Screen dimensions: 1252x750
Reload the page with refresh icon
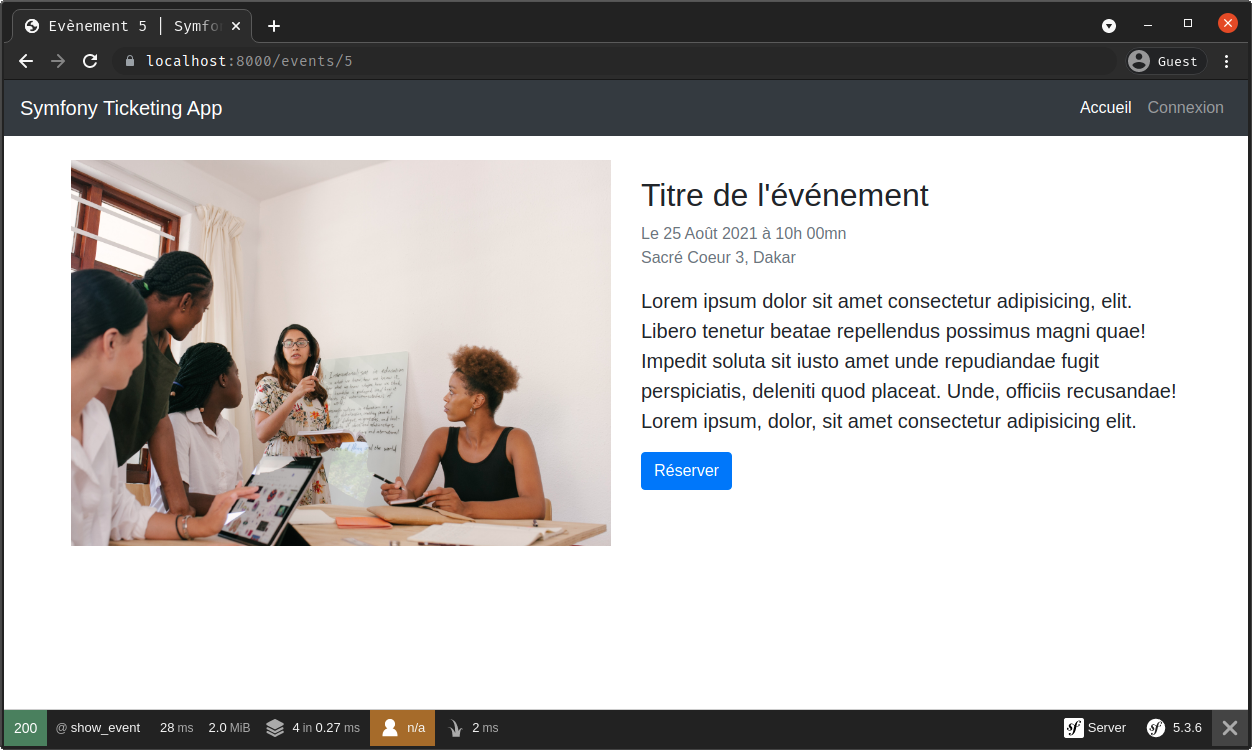pyautogui.click(x=90, y=61)
